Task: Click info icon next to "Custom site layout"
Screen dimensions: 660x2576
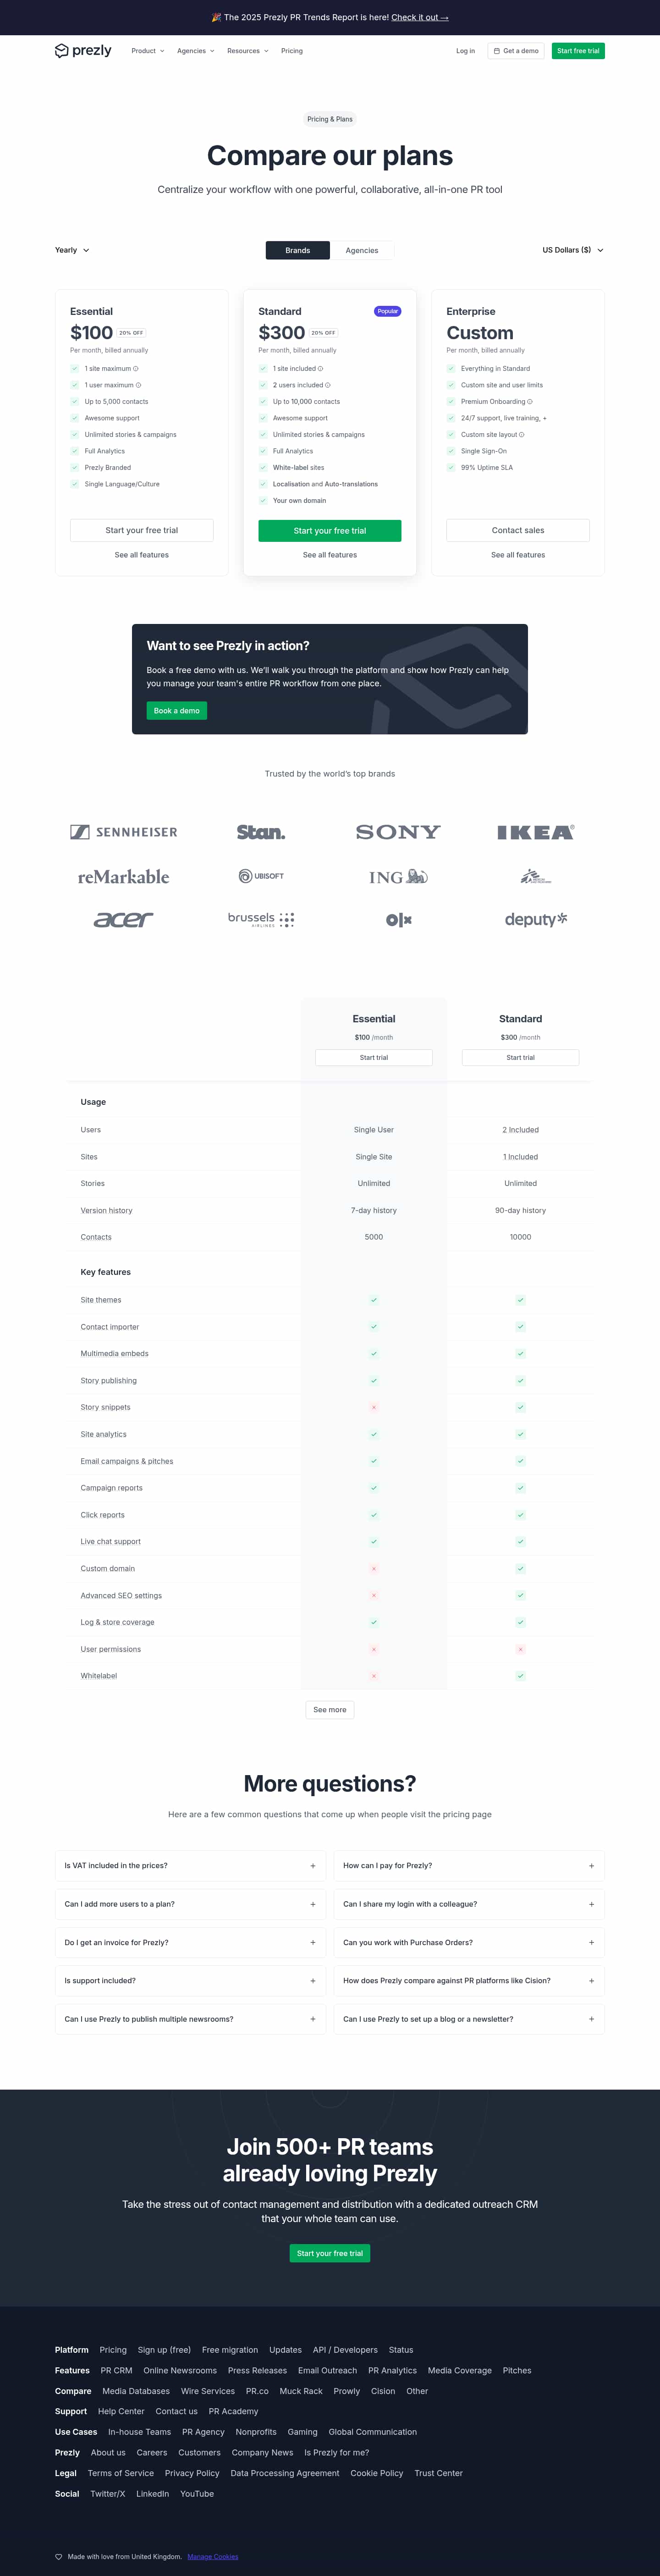Action: tap(522, 435)
